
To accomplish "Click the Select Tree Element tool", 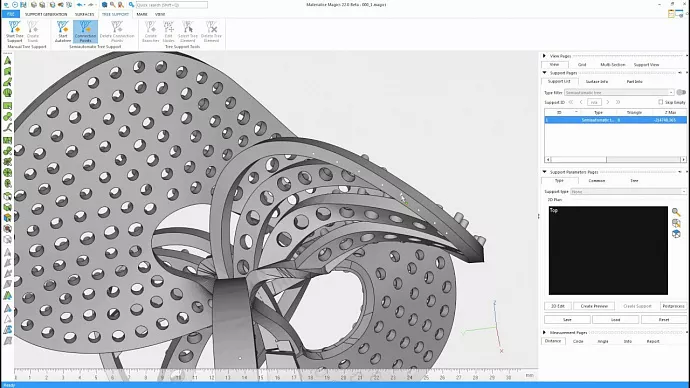I will click(x=188, y=31).
